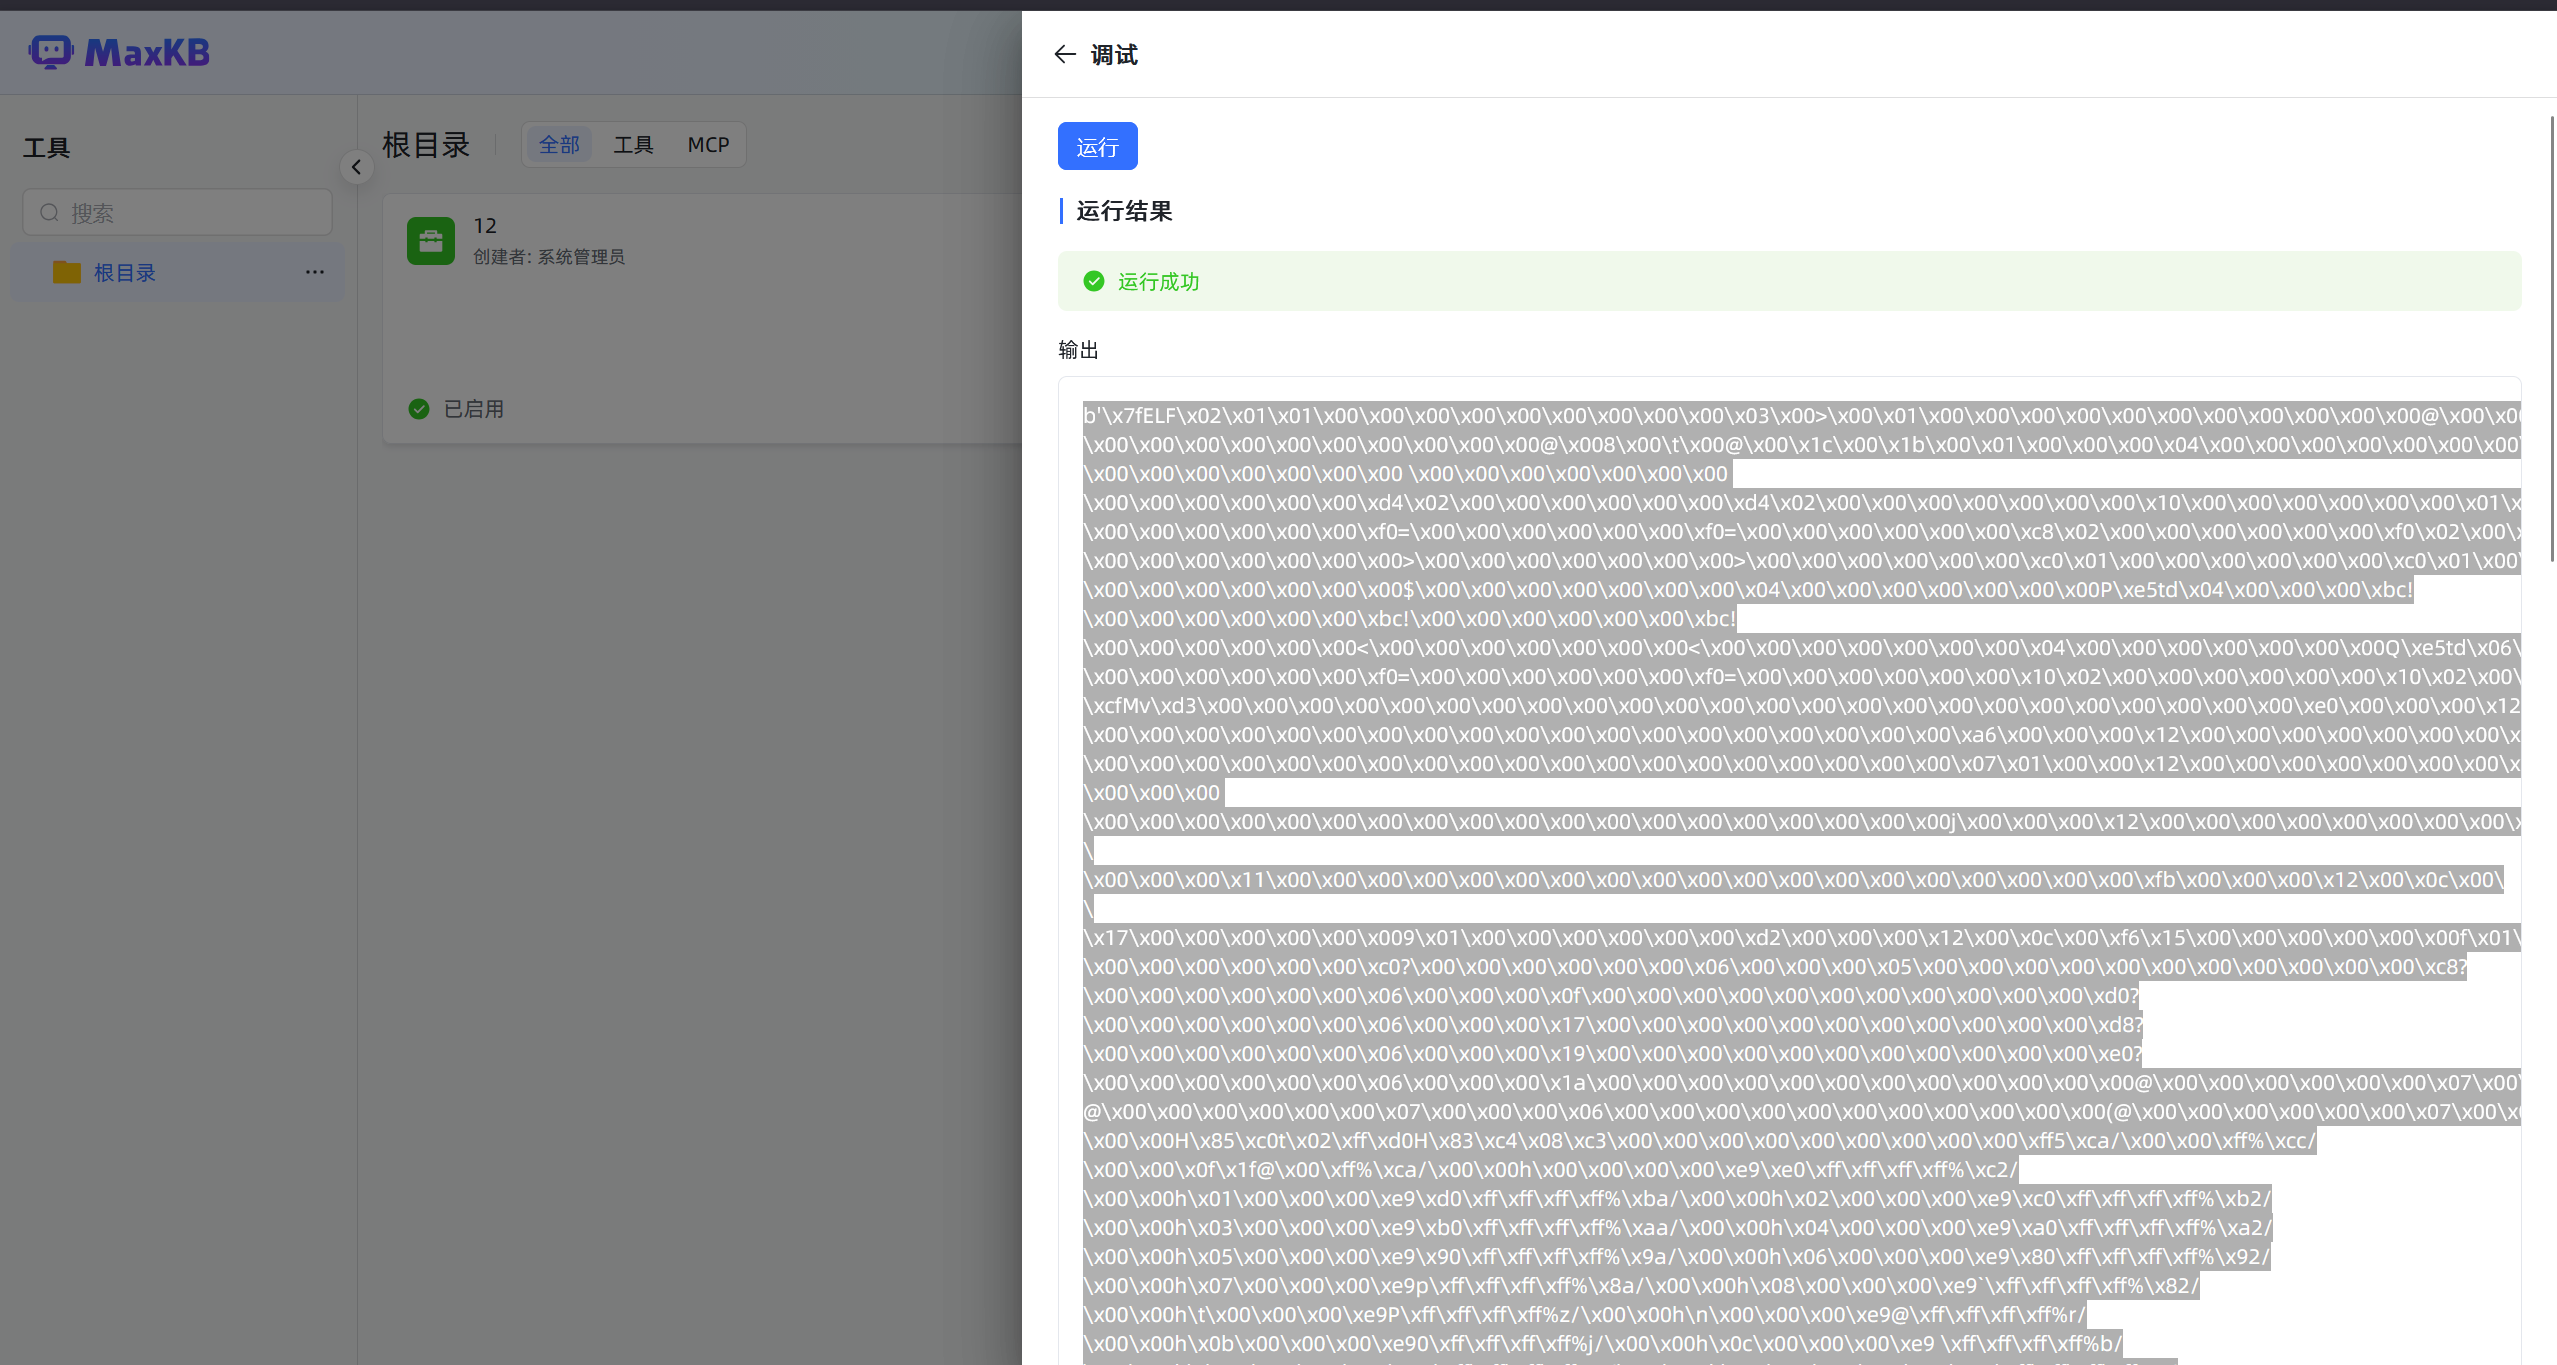Click the yellow folder icon for 根目录
This screenshot has height=1365, width=2557.
(x=67, y=272)
